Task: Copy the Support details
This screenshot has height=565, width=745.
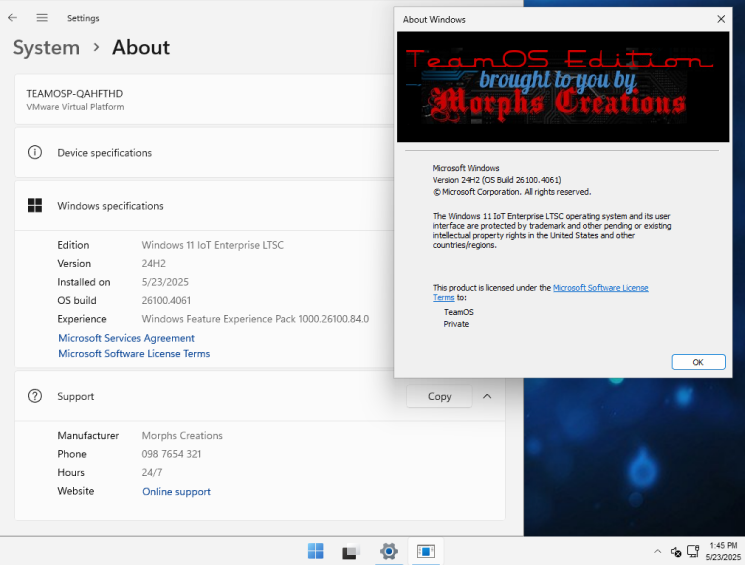Action: (x=439, y=396)
